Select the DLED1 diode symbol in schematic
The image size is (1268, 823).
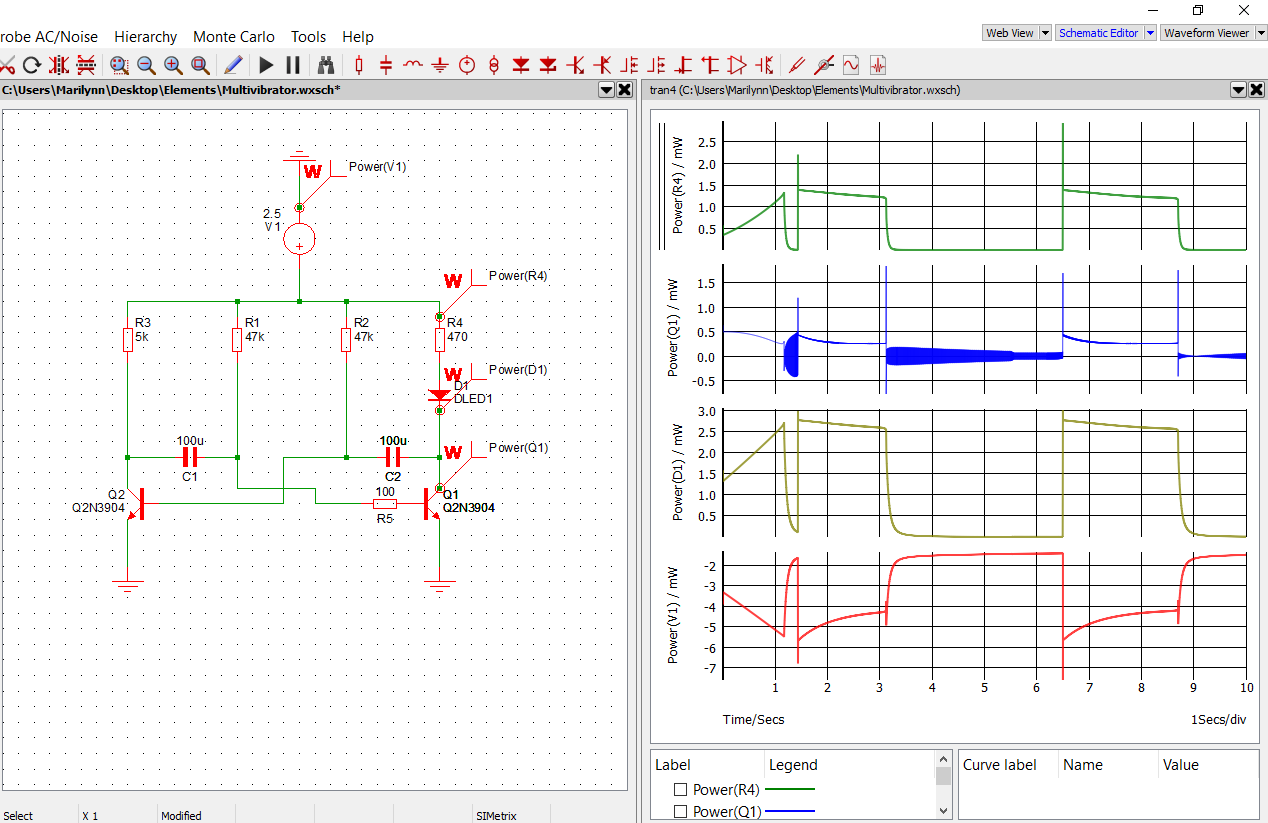439,394
